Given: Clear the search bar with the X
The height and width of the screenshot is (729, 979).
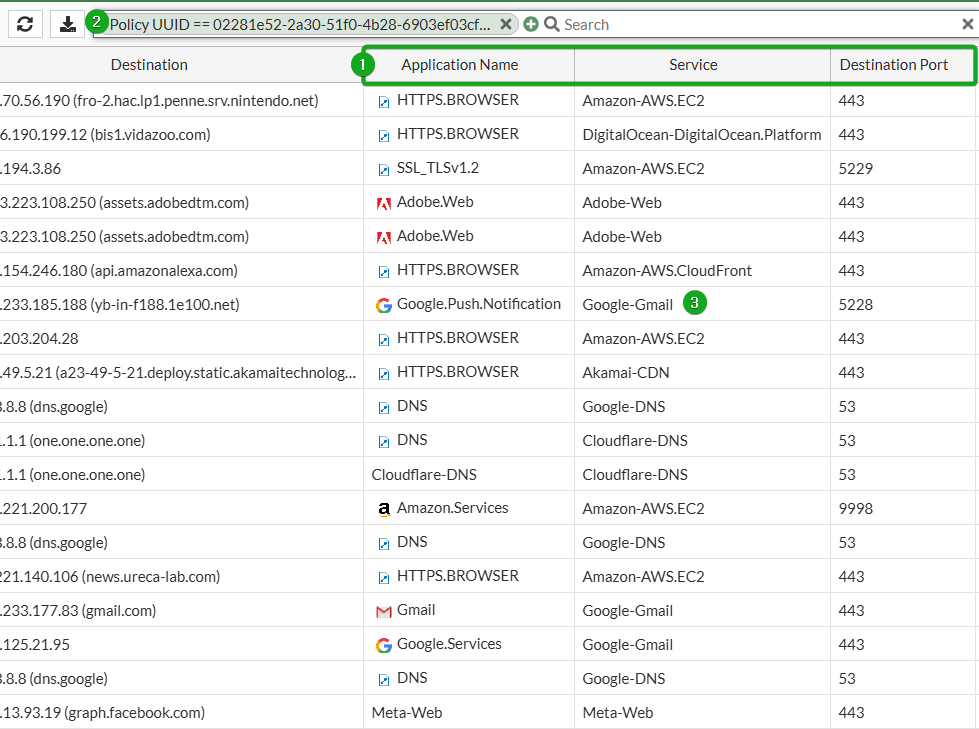Looking at the screenshot, I should point(967,24).
